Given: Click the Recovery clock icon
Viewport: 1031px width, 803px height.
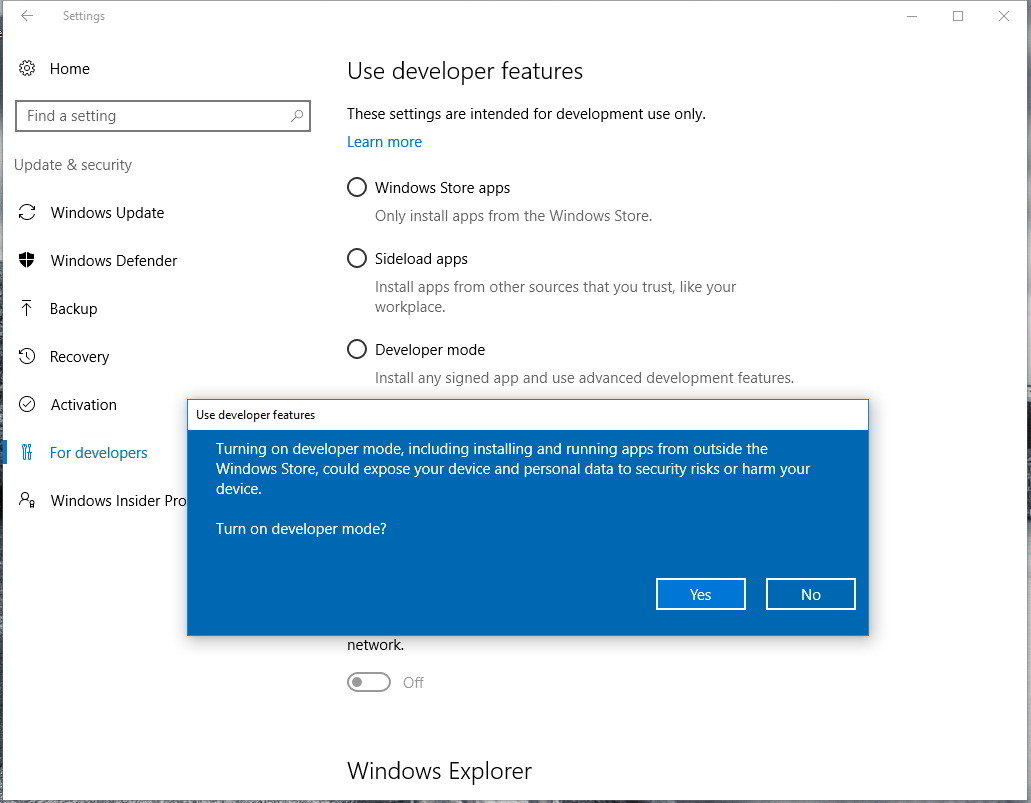Looking at the screenshot, I should 26,356.
